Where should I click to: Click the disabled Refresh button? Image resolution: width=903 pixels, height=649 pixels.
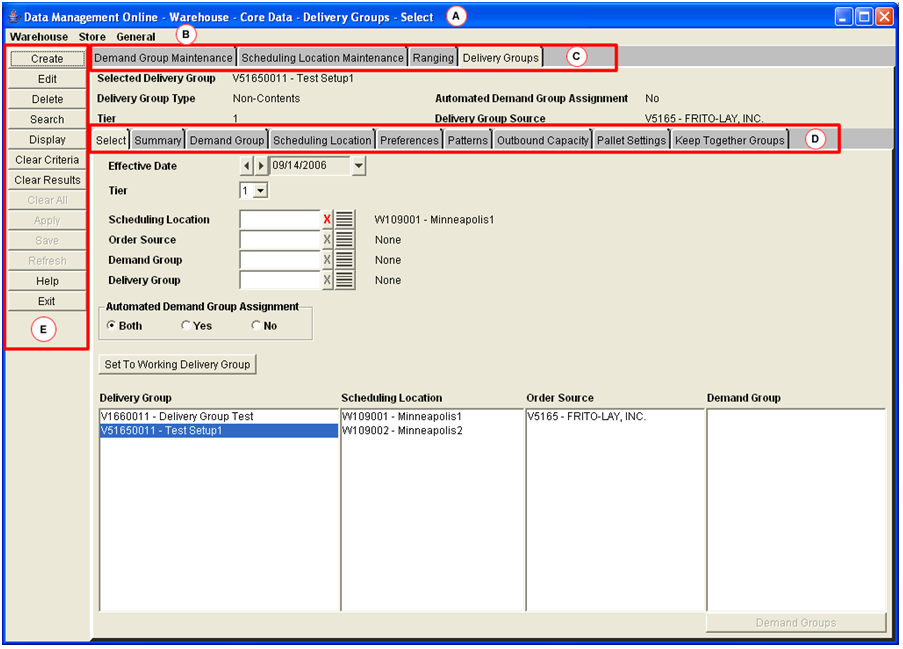(47, 260)
